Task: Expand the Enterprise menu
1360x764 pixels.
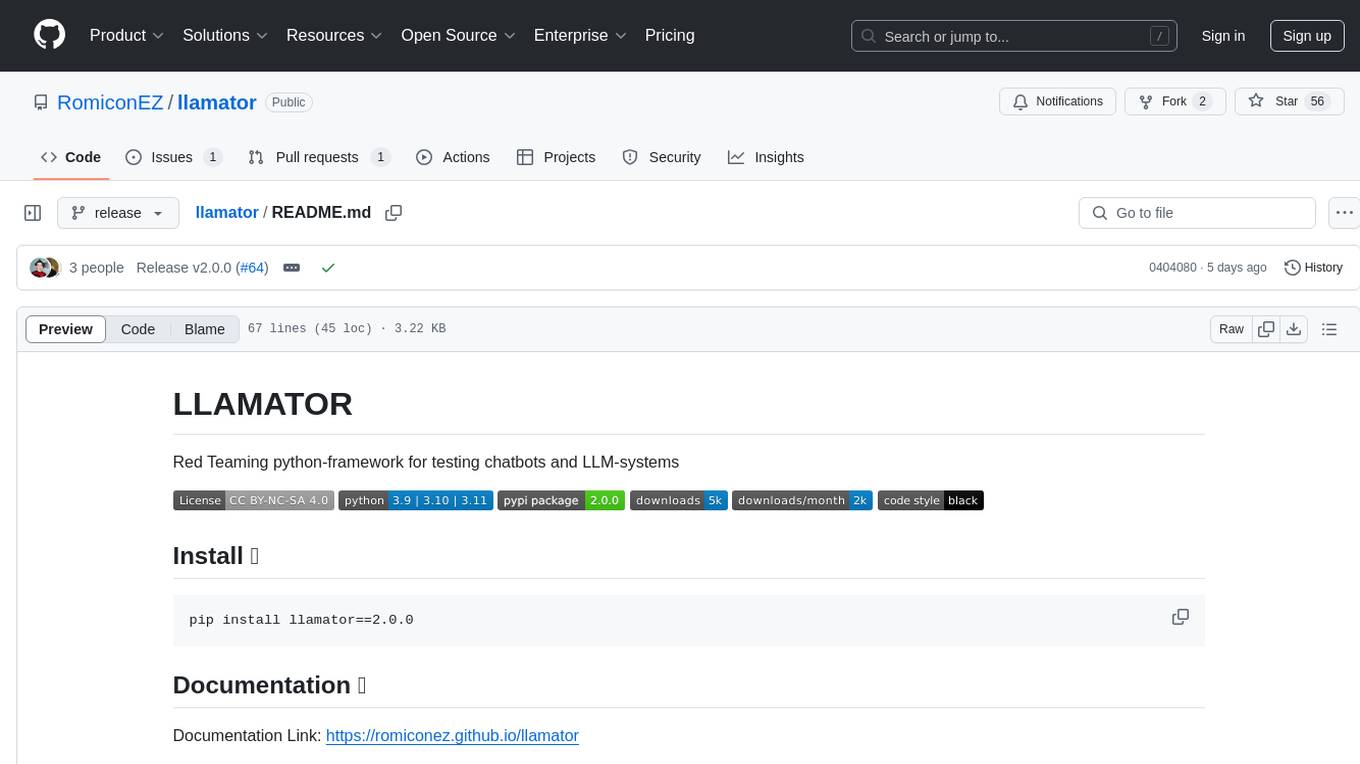Action: tap(580, 35)
